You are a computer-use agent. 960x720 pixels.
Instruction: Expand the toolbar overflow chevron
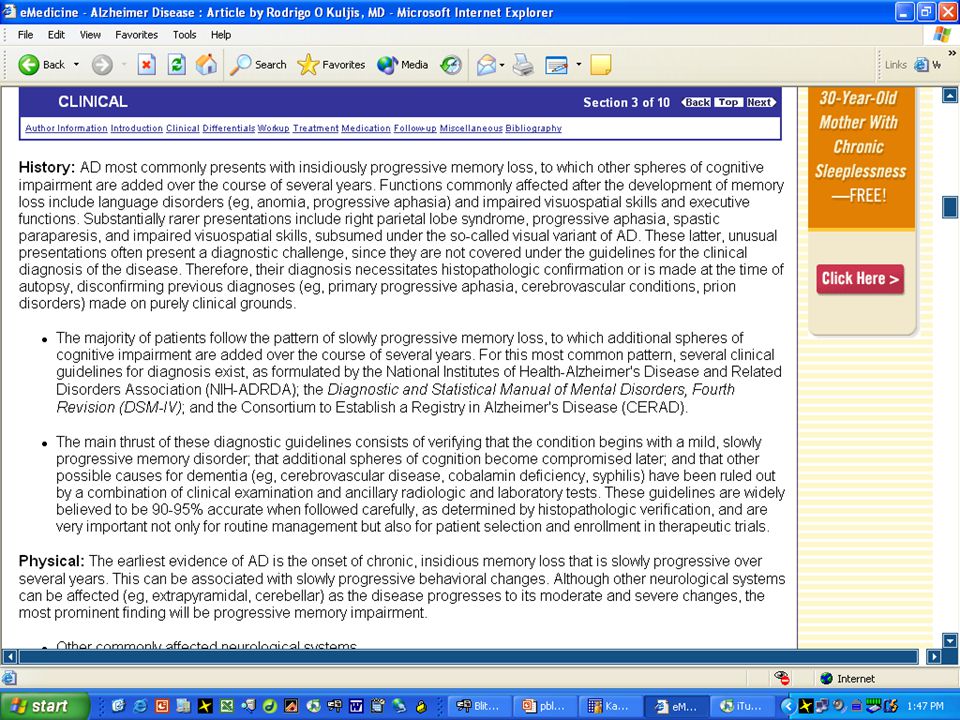952,53
